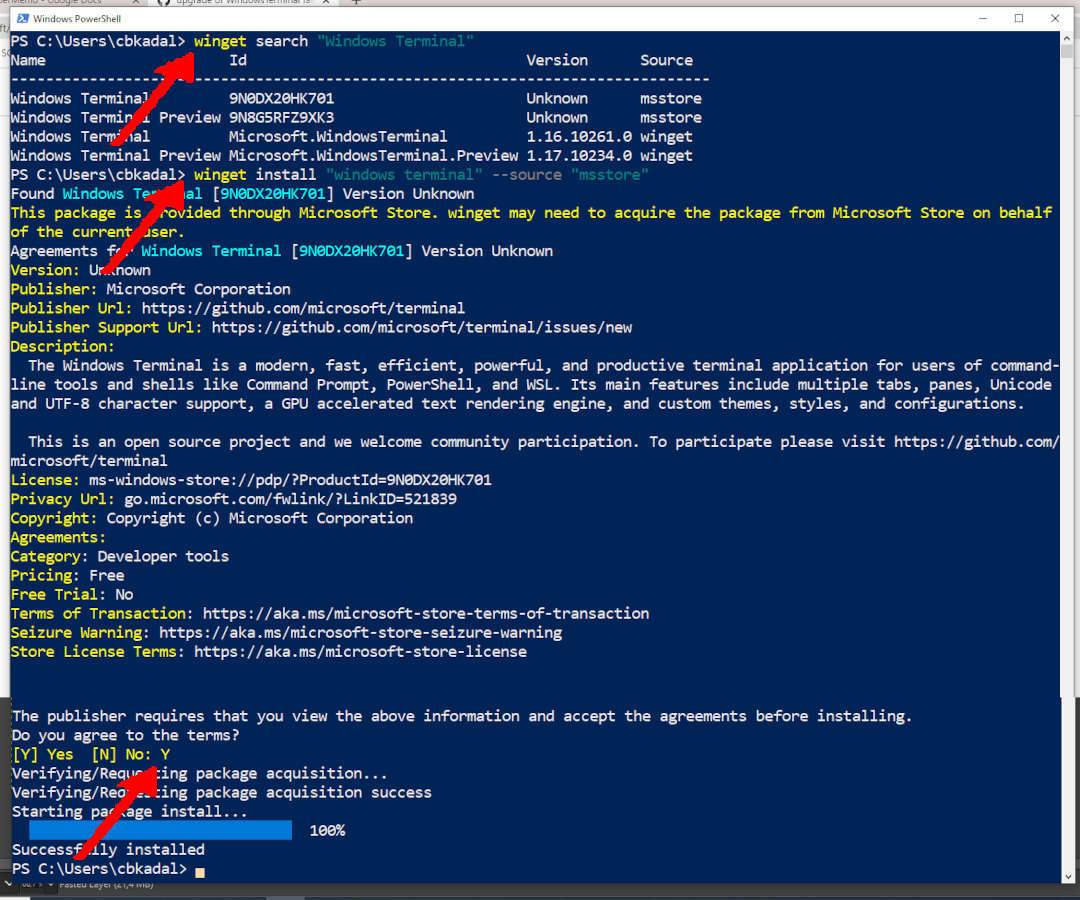Click the maximize icon of the PowerShell window
1080x900 pixels.
(1019, 18)
